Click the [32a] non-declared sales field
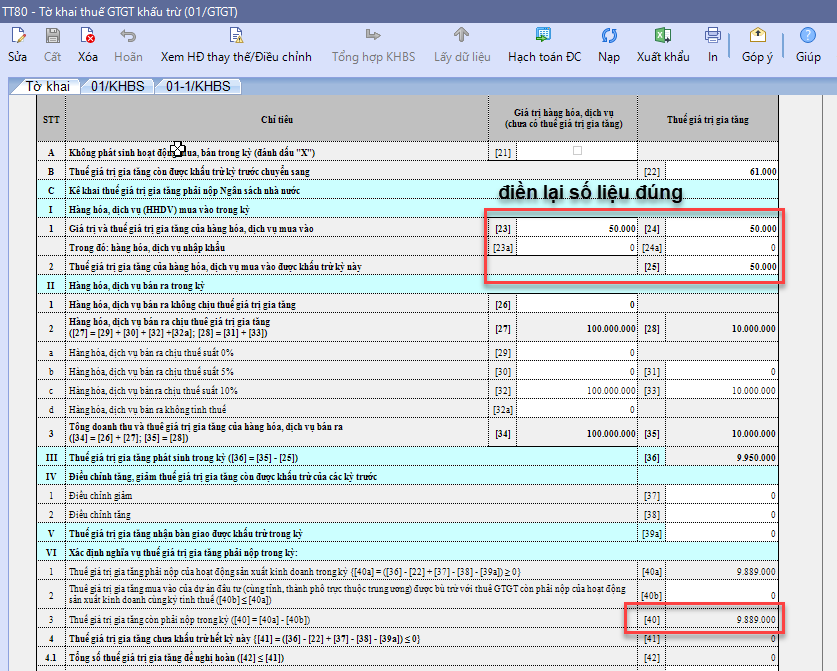837x671 pixels. tap(577, 409)
